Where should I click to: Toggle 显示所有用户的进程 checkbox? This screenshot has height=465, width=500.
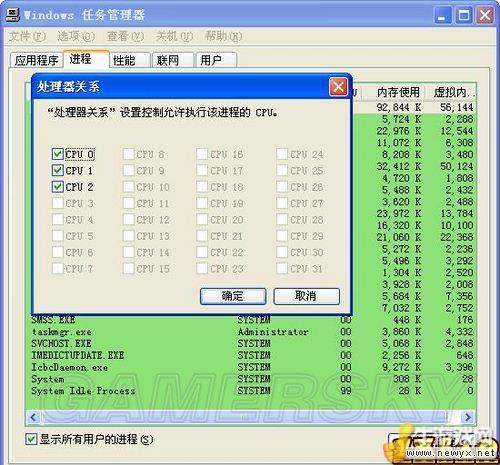point(31,439)
